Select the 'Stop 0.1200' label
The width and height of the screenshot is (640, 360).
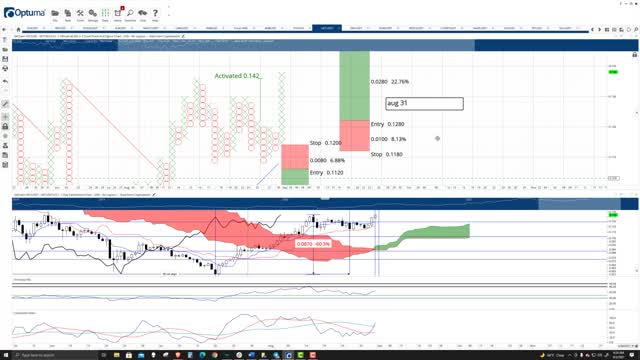325,143
